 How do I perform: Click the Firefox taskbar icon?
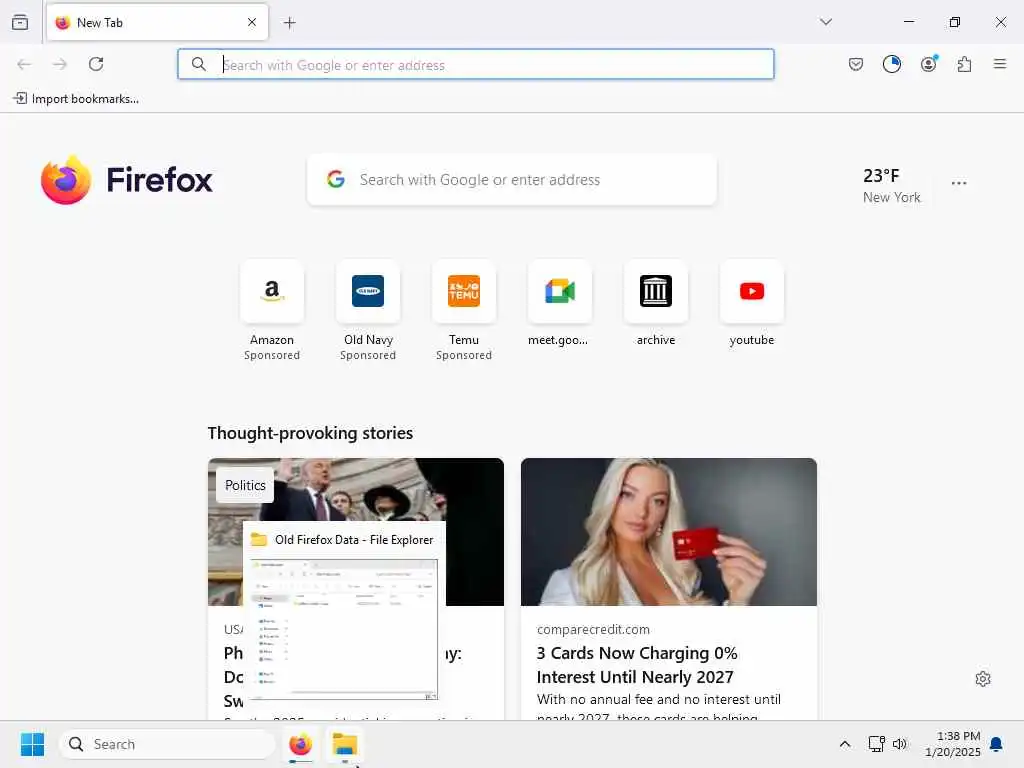click(x=300, y=744)
